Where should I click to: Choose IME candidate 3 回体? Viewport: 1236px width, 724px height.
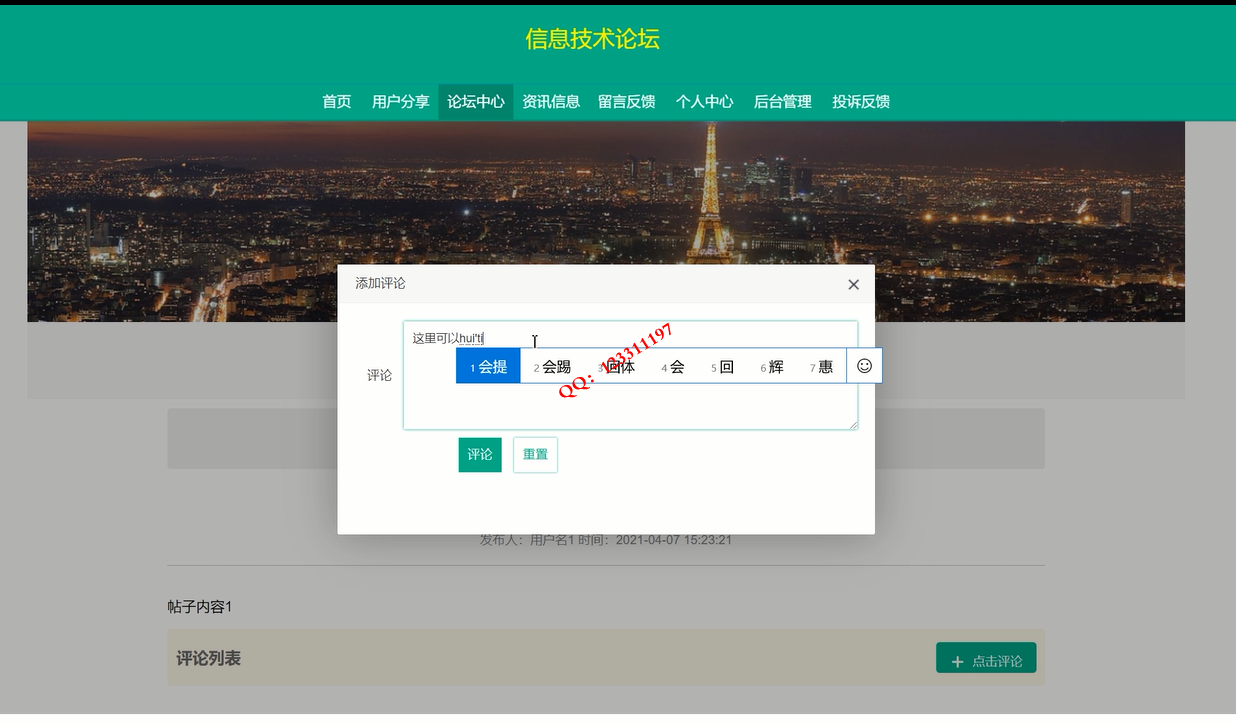click(x=617, y=367)
